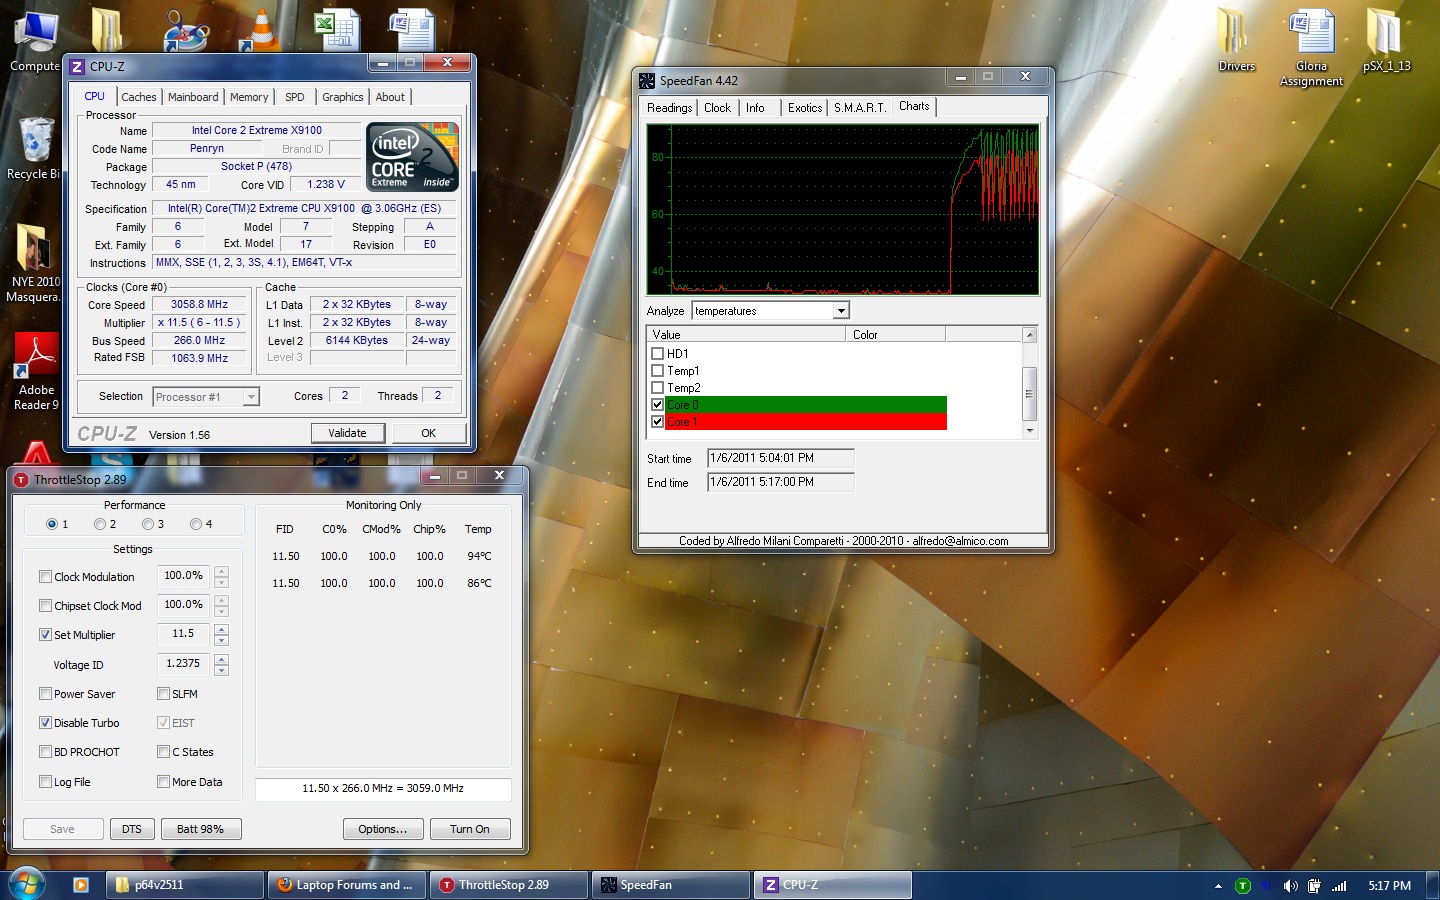The width and height of the screenshot is (1440, 900).
Task: Decrease Voltage ID with down arrow
Action: [222, 669]
